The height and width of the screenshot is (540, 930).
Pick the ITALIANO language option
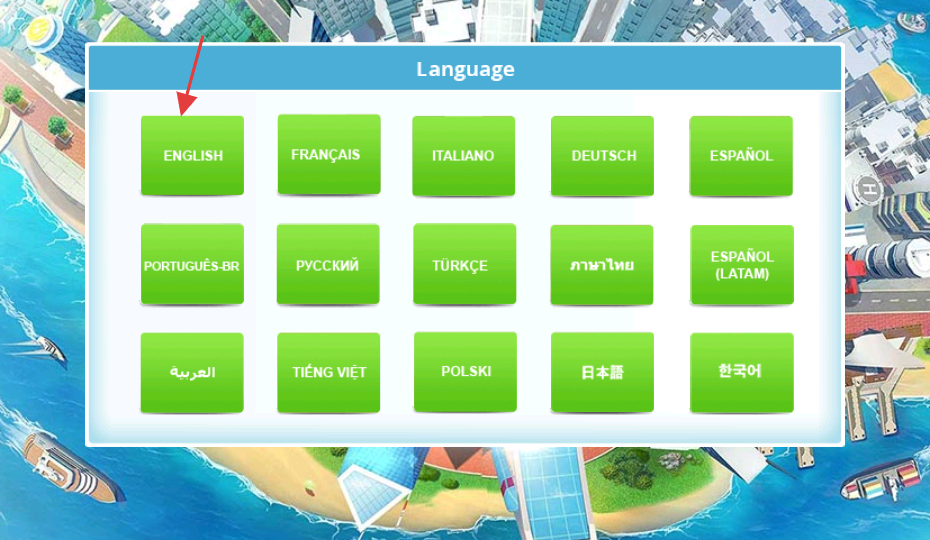pos(463,155)
